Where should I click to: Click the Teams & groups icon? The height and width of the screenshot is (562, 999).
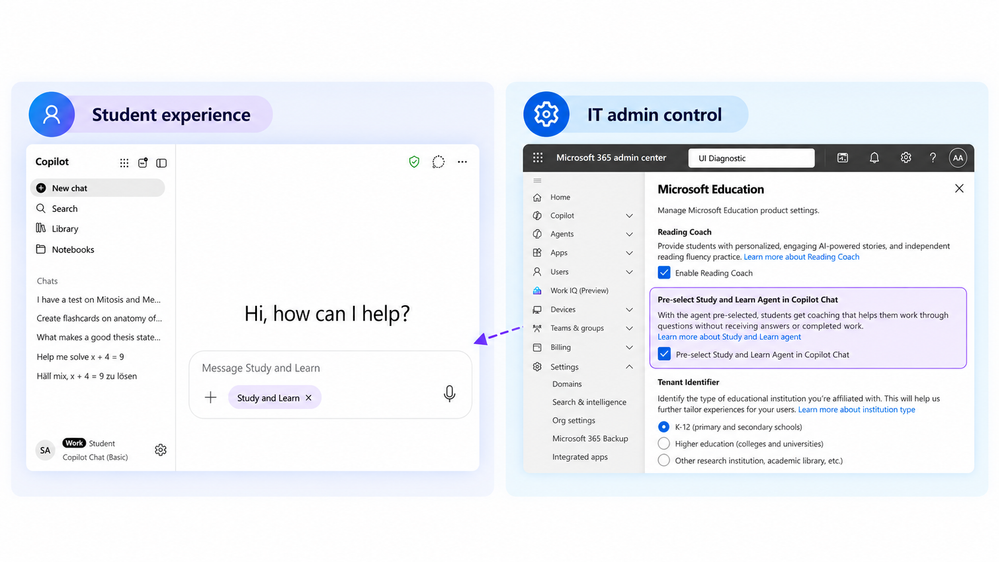(537, 328)
